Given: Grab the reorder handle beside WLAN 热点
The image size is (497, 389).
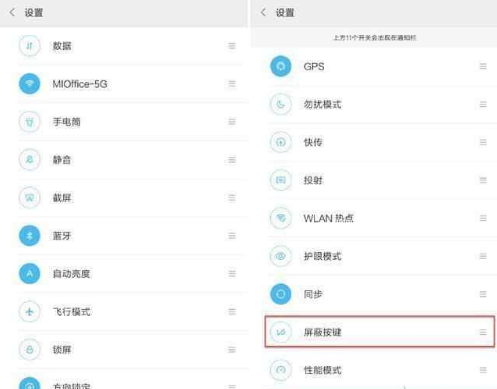Looking at the screenshot, I should point(483,218).
